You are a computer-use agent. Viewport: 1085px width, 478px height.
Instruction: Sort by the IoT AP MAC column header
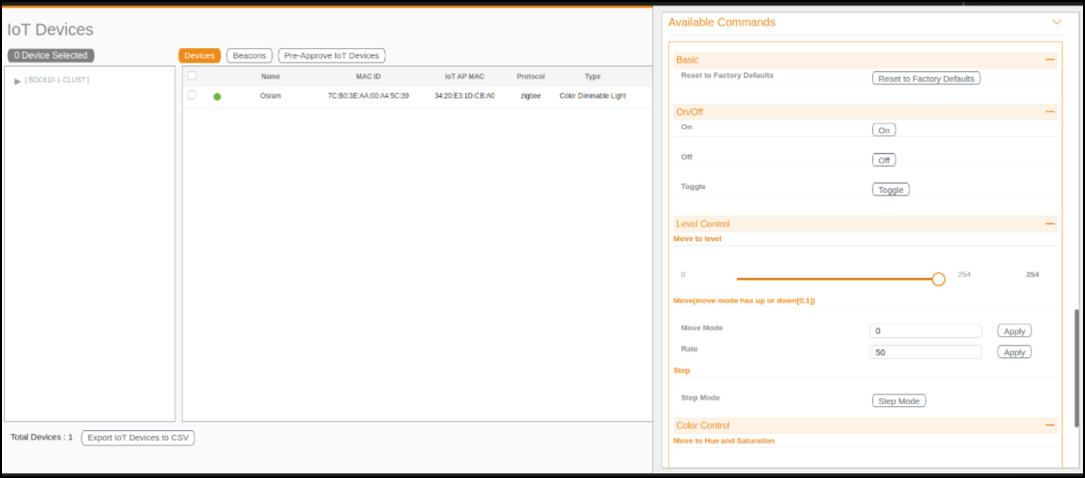click(464, 77)
